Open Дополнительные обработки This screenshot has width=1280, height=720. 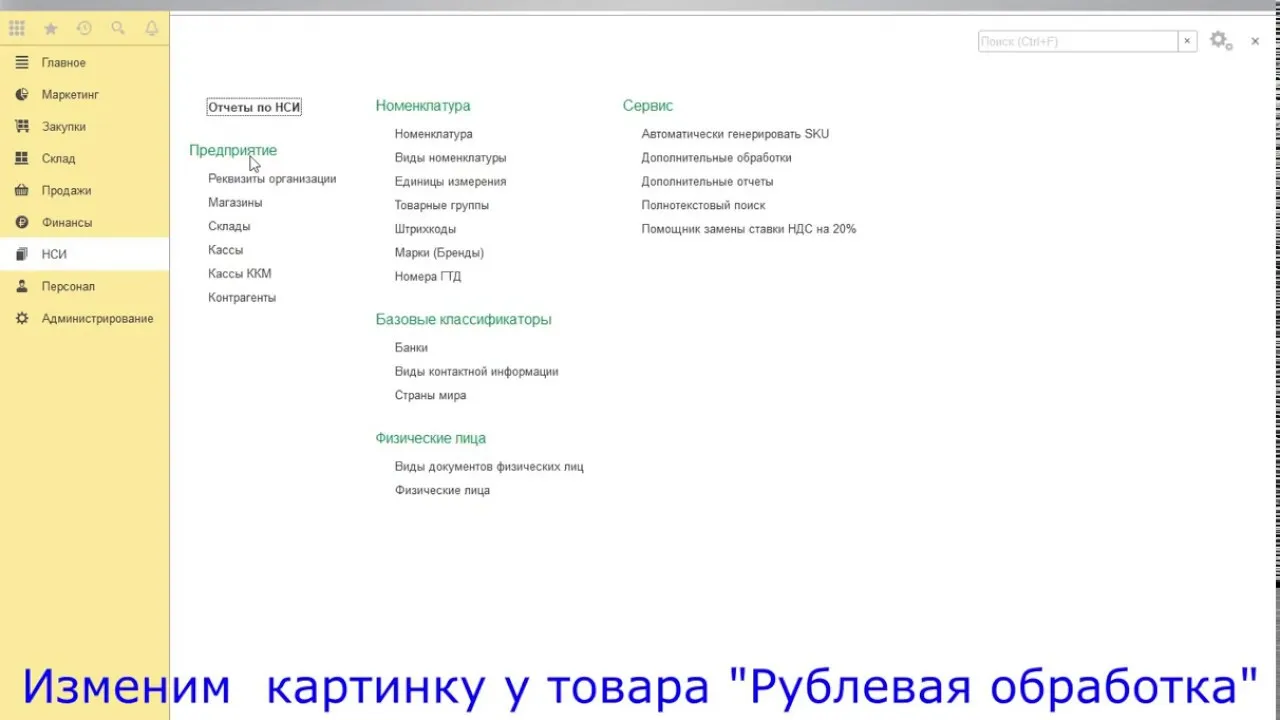click(716, 158)
